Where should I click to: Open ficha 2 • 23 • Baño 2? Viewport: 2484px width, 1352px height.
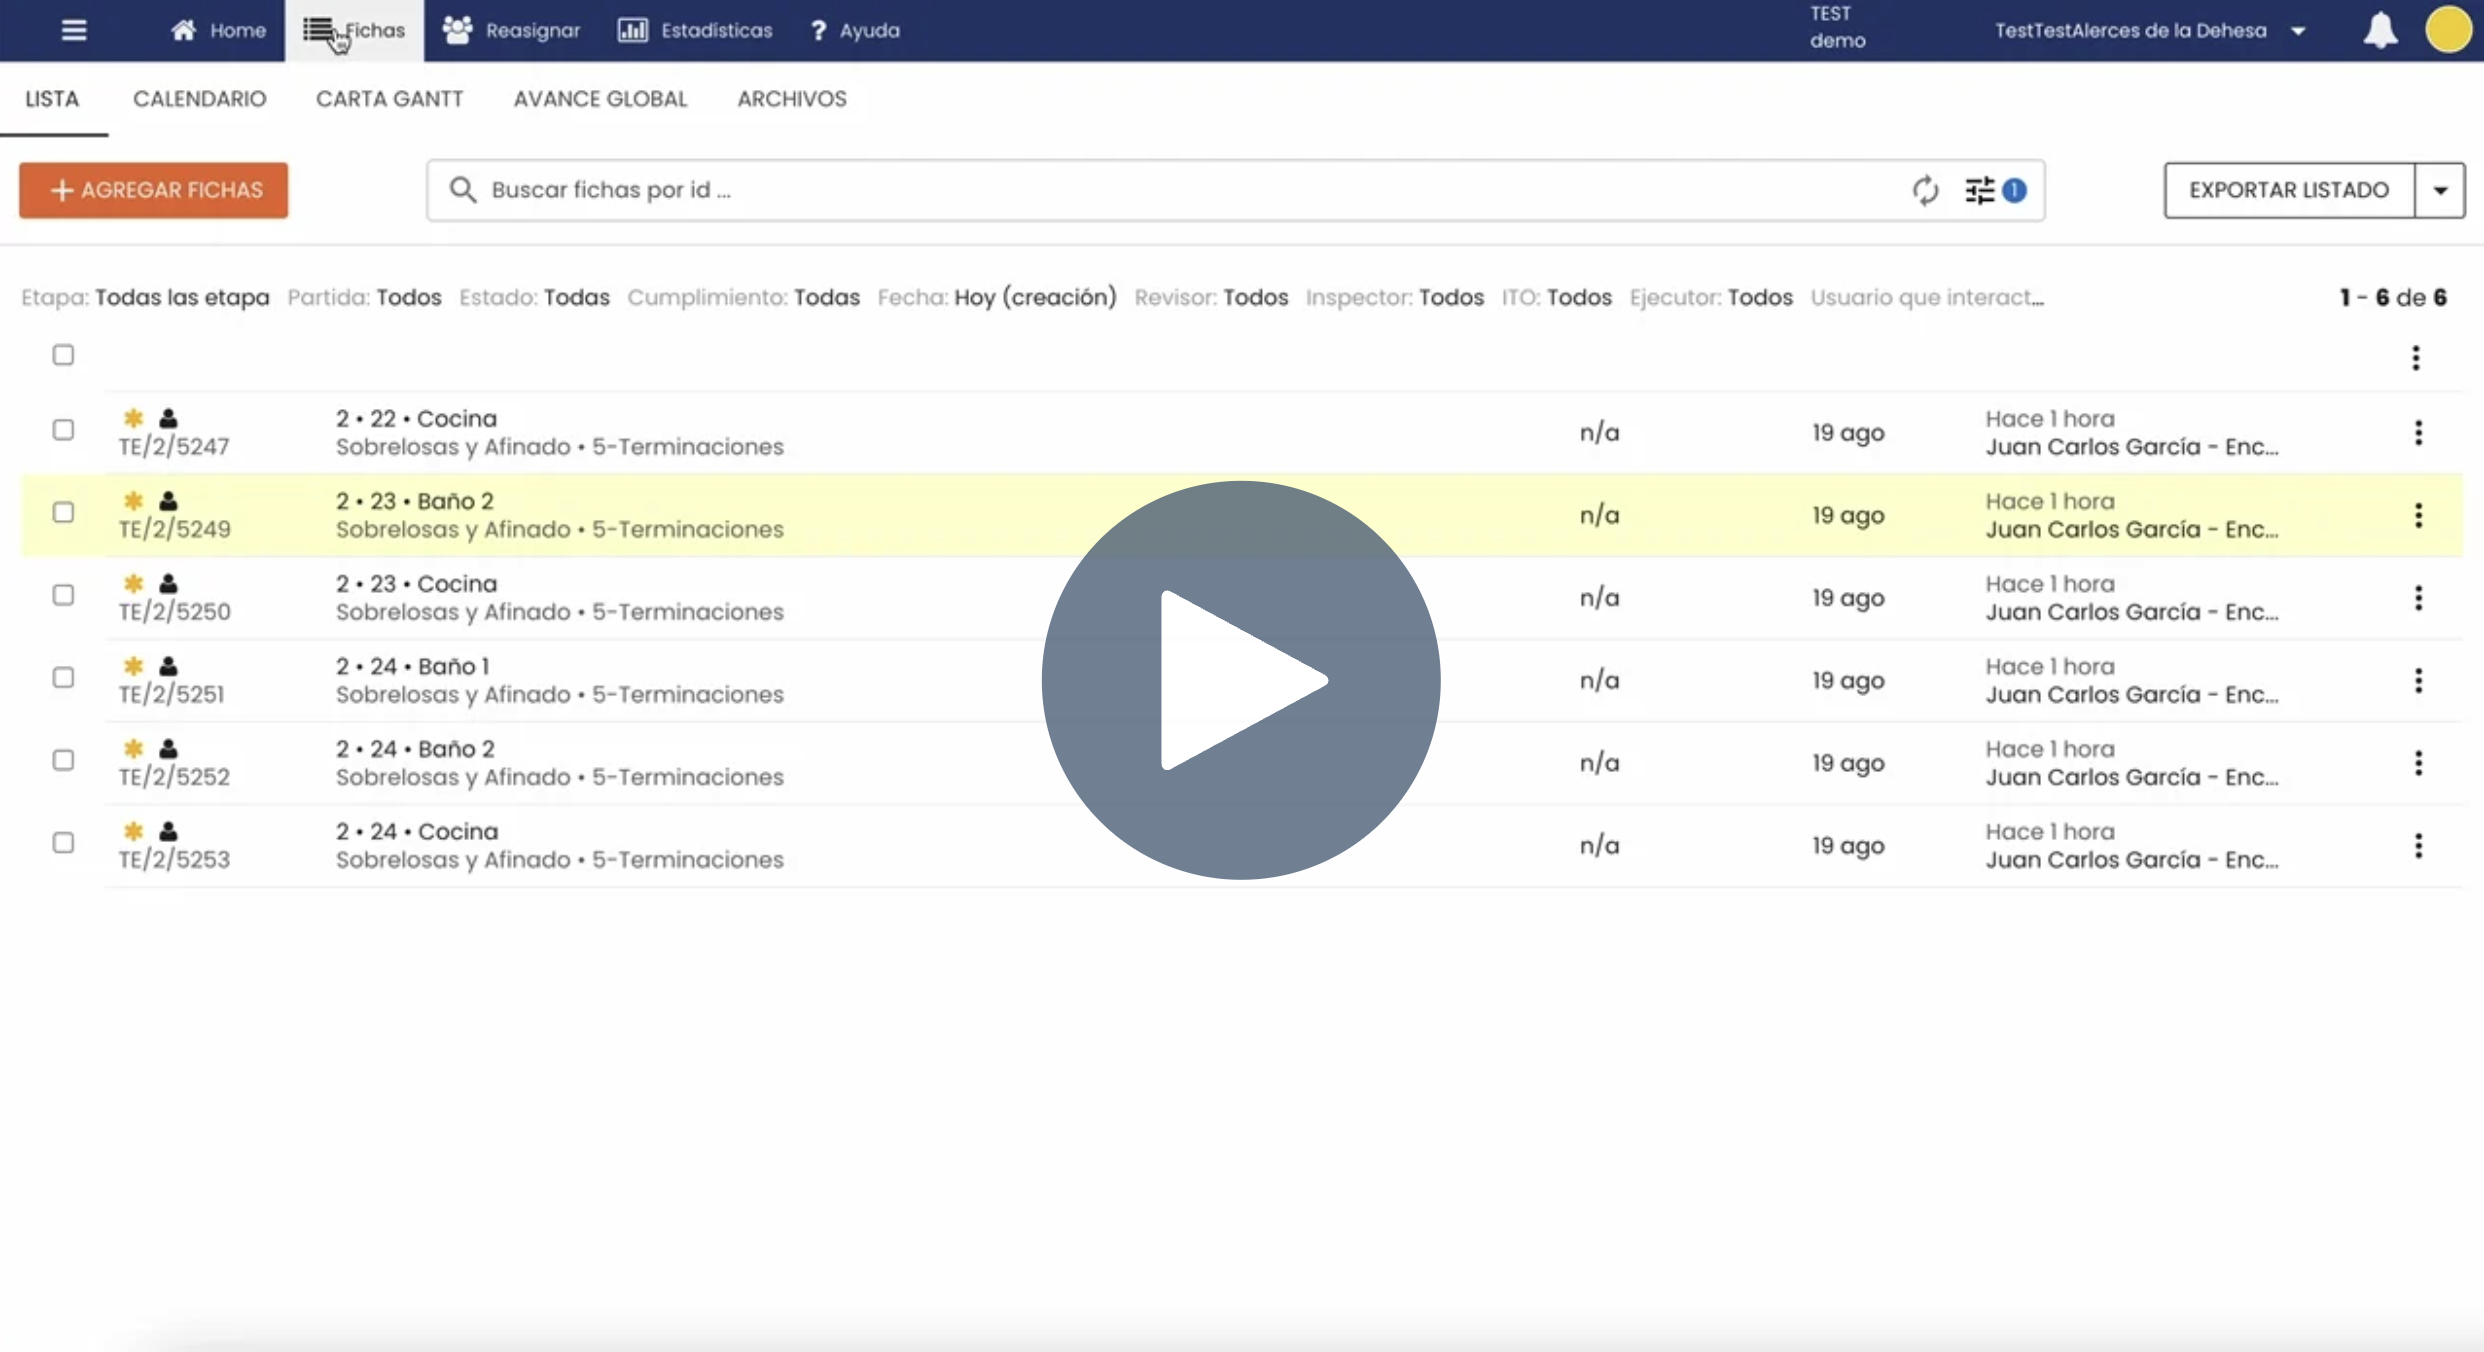[415, 501]
